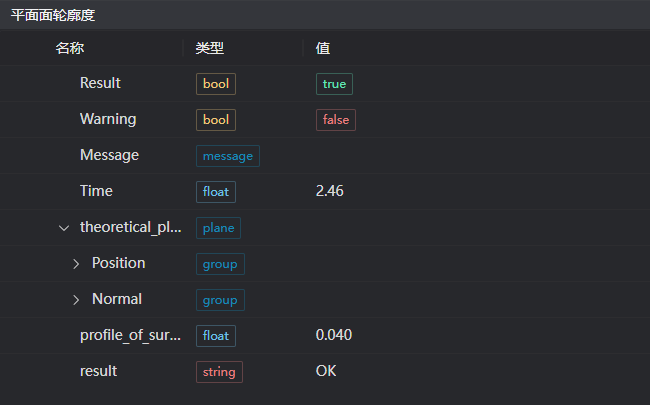Click the message type tag
Viewport: 650px width, 405px height.
228,156
